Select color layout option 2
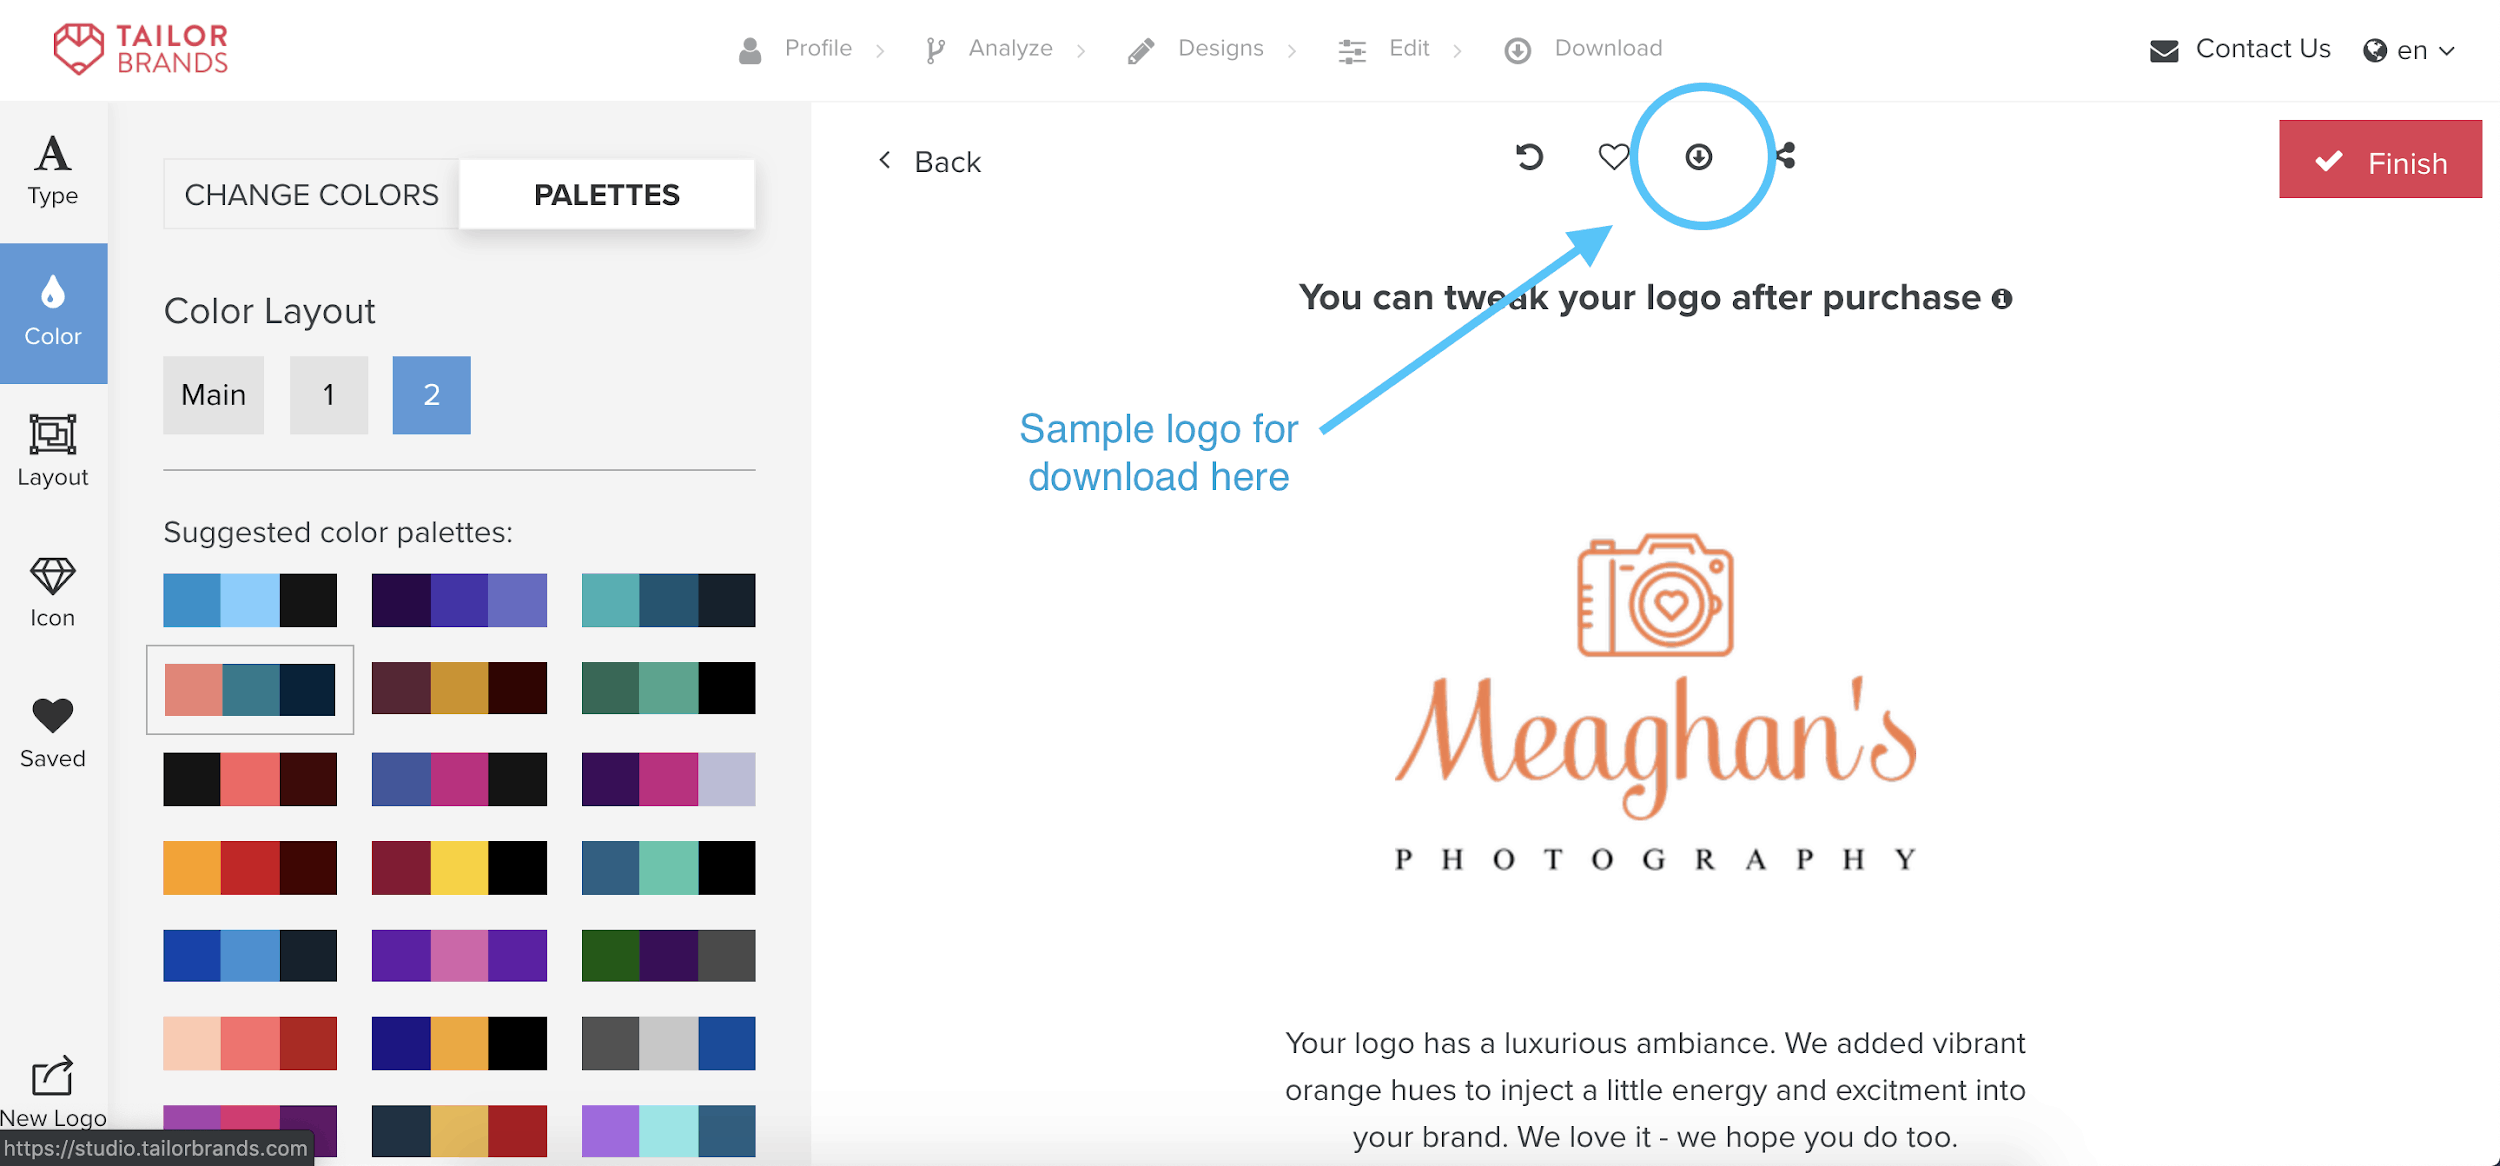 click(x=432, y=392)
